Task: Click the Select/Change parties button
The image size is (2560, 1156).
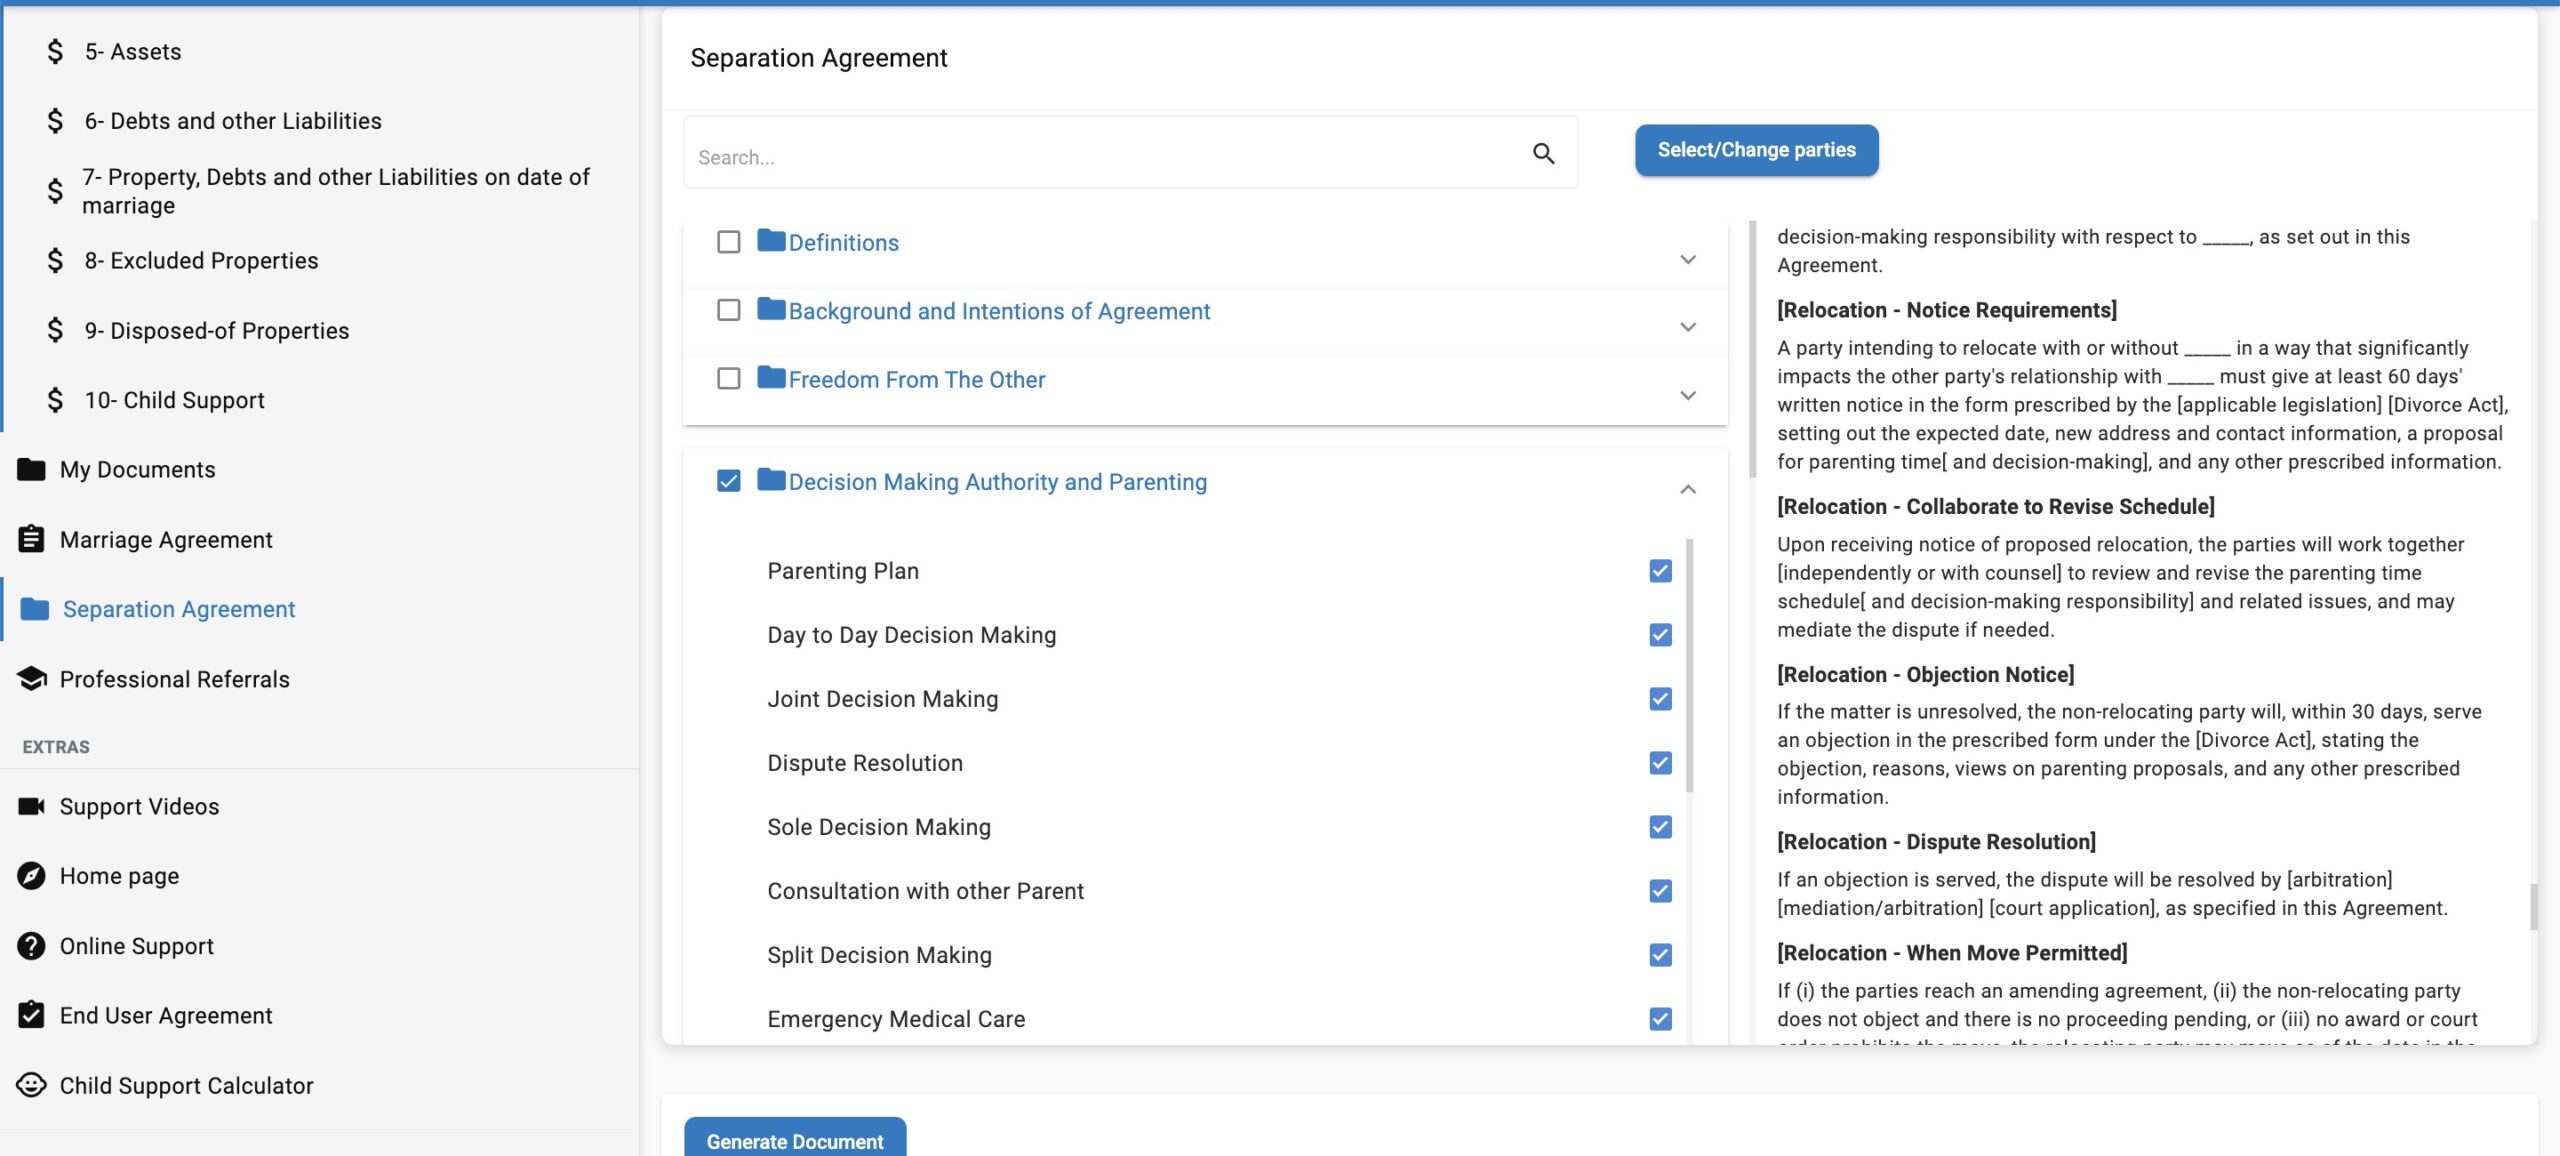Action: (1756, 150)
